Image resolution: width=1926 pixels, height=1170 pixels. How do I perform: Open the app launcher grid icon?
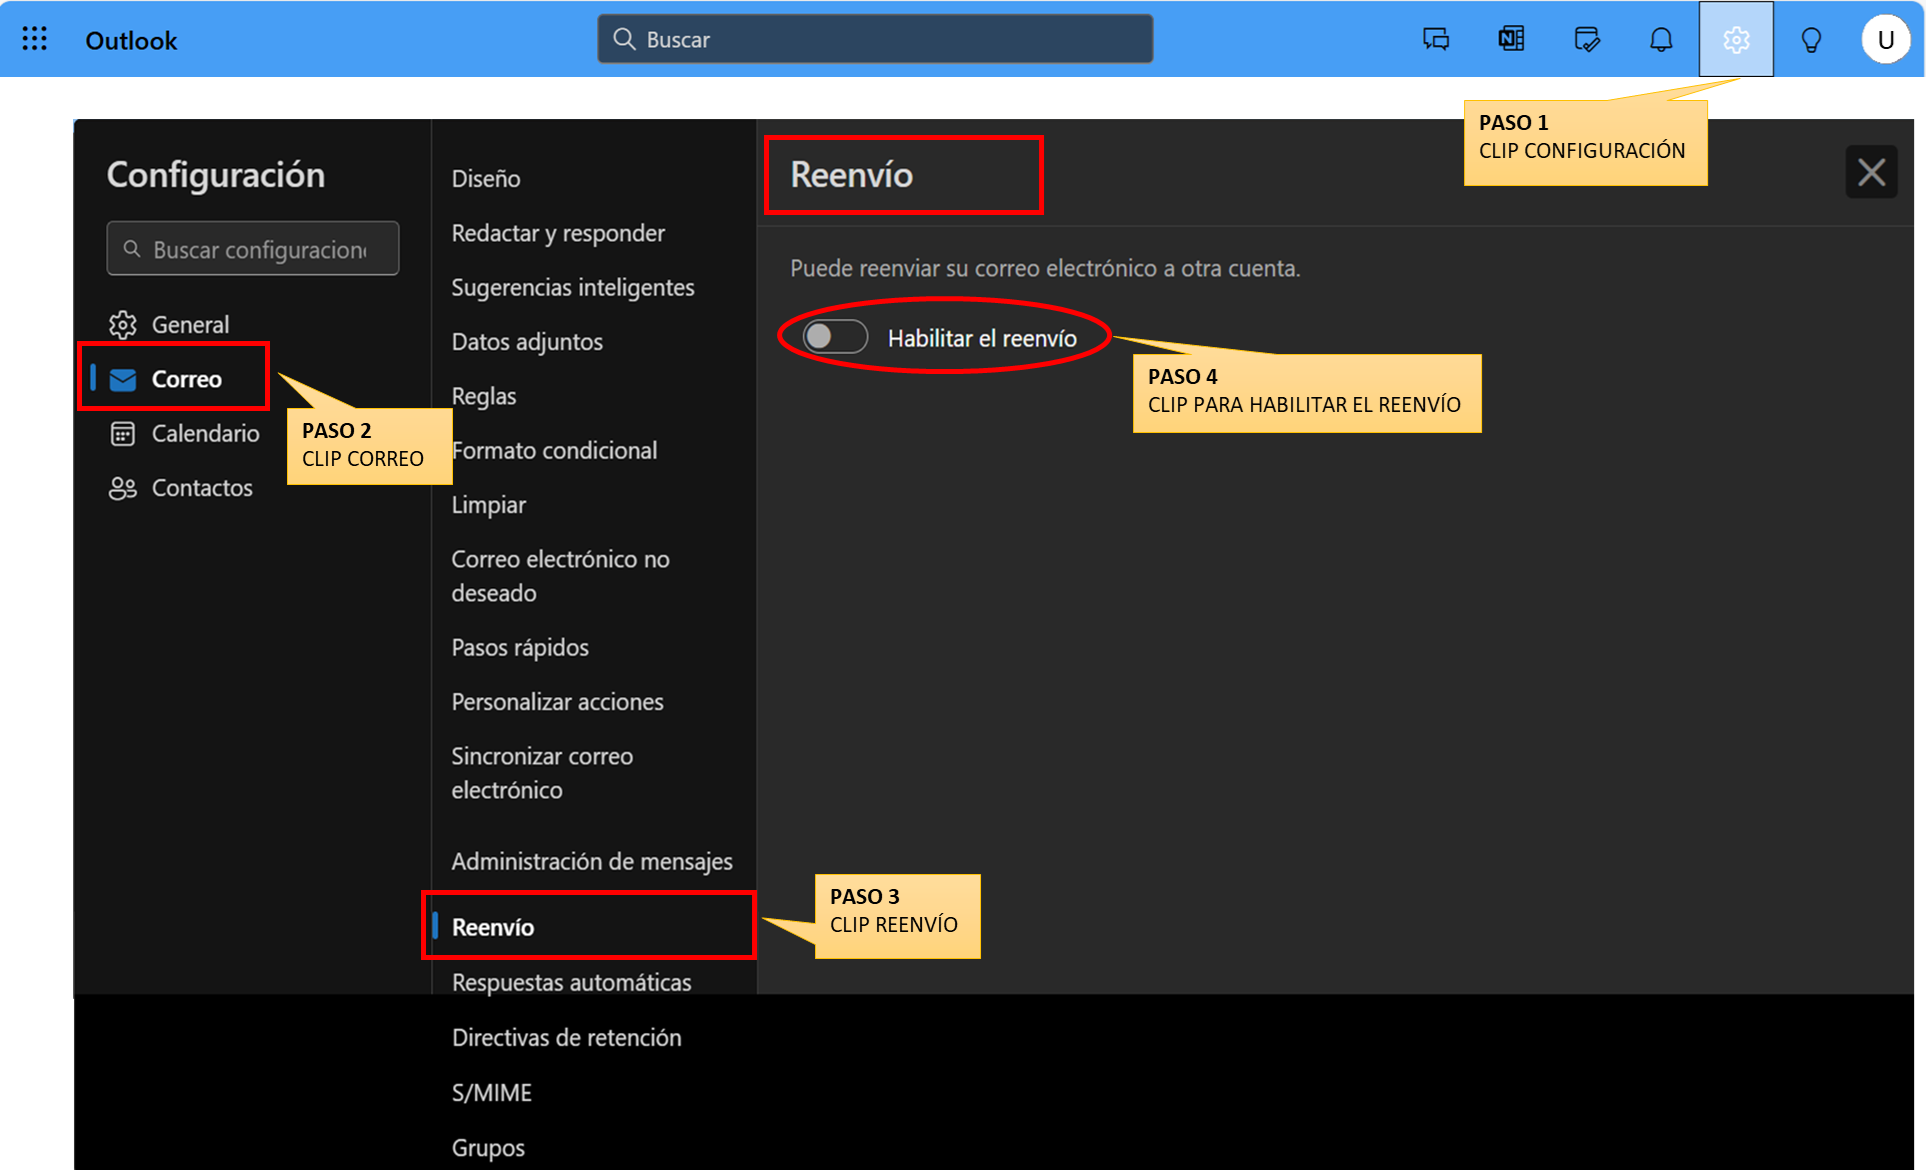(34, 39)
